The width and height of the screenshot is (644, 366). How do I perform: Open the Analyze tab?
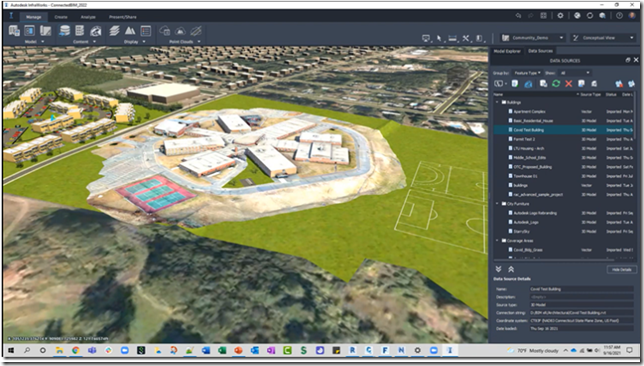88,17
